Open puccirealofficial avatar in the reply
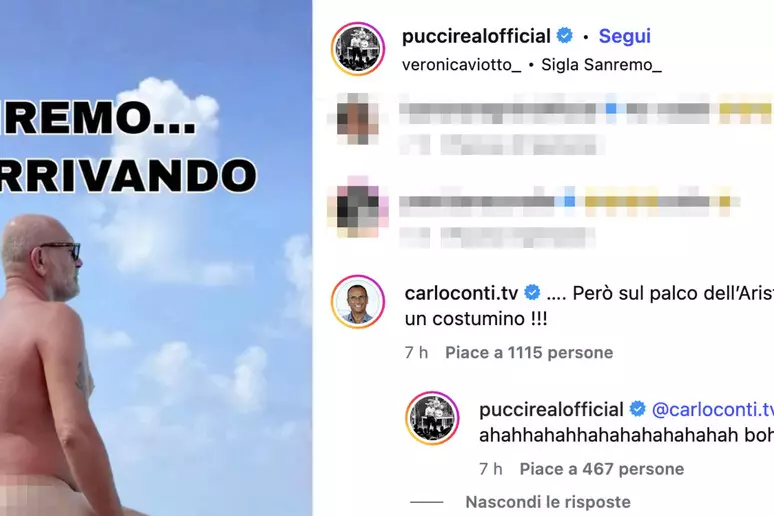This screenshot has height=516, width=774. 432,418
